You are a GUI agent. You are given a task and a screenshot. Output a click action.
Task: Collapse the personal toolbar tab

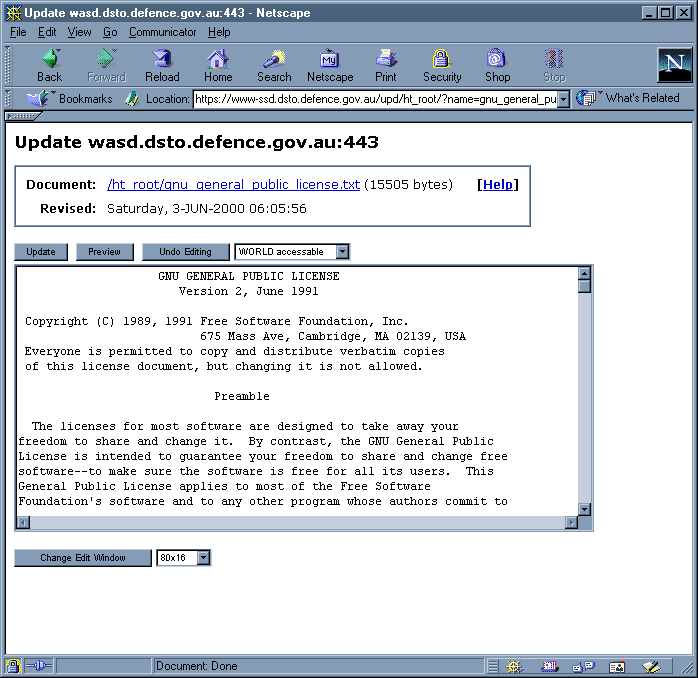point(22,116)
